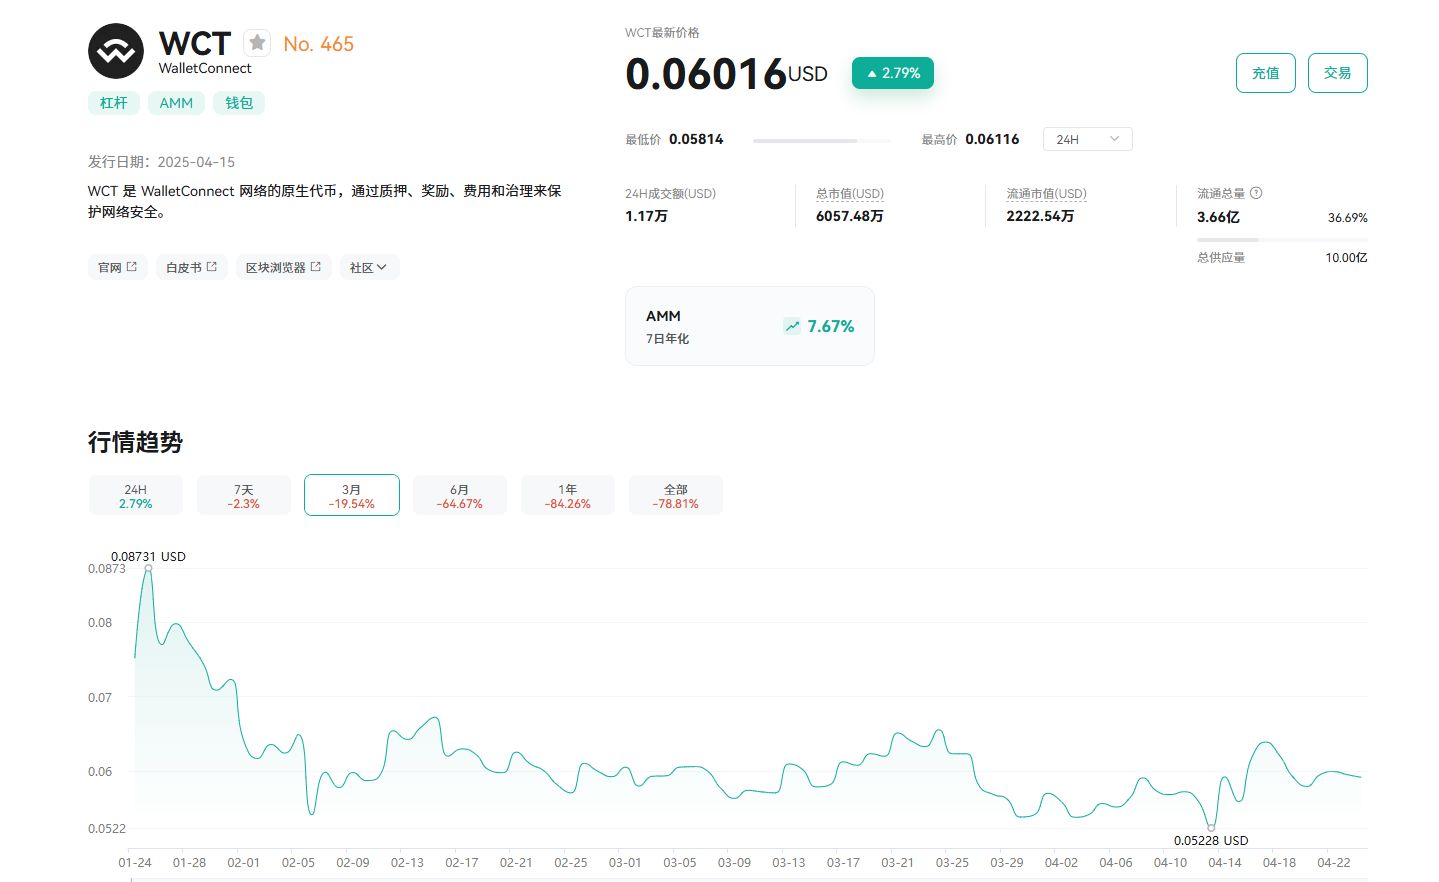1439x882 pixels.
Task: Expand the 社区 community dropdown
Action: [369, 267]
